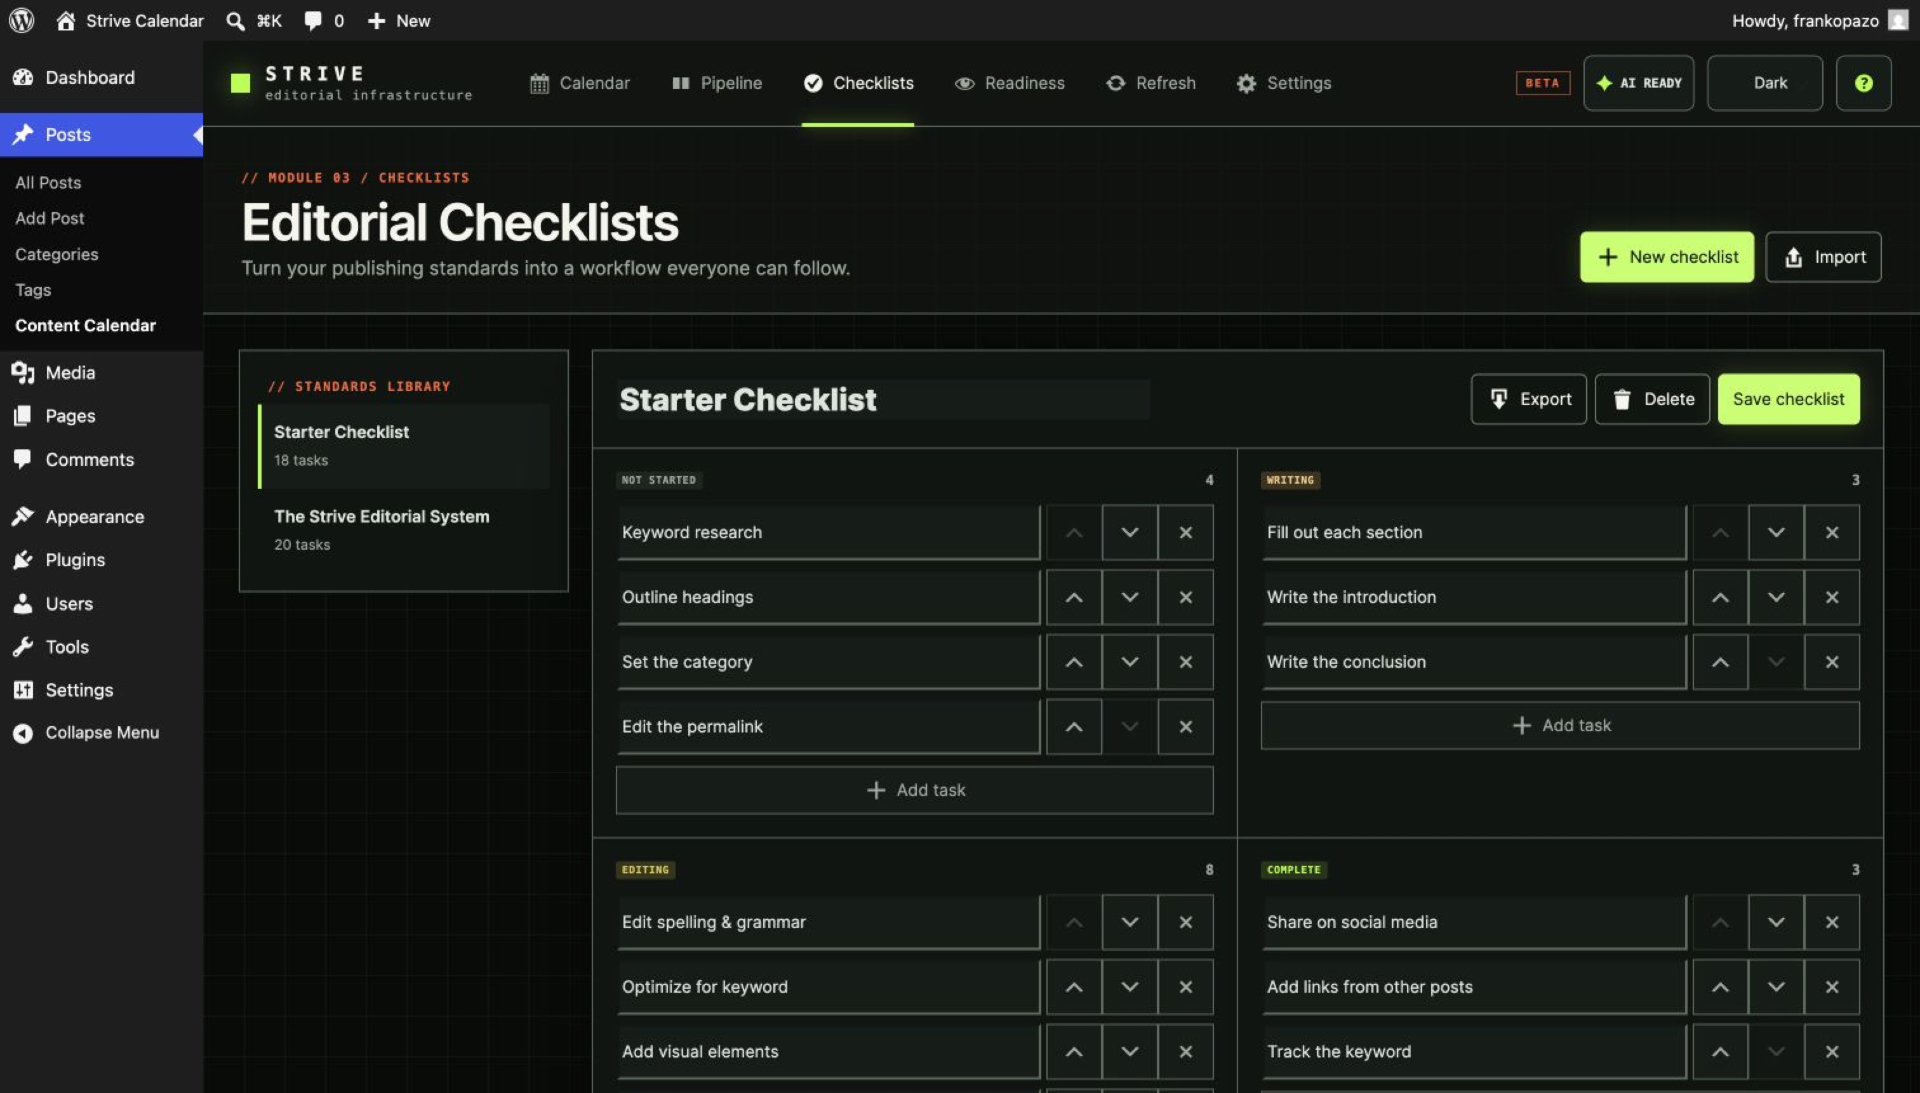Screen dimensions: 1920x1093
Task: Move Fill out each section down
Action: click(1776, 532)
